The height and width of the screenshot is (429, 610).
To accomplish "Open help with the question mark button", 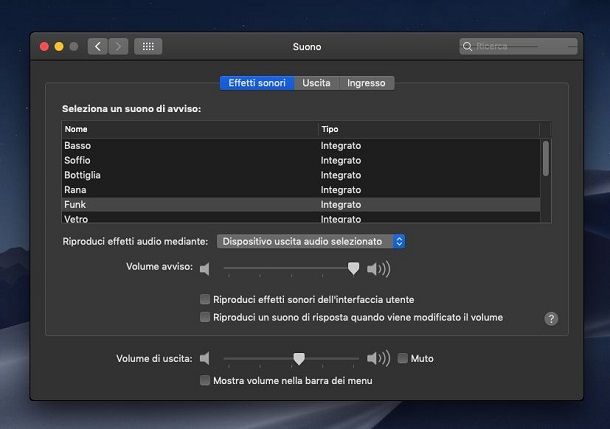I will point(551,319).
